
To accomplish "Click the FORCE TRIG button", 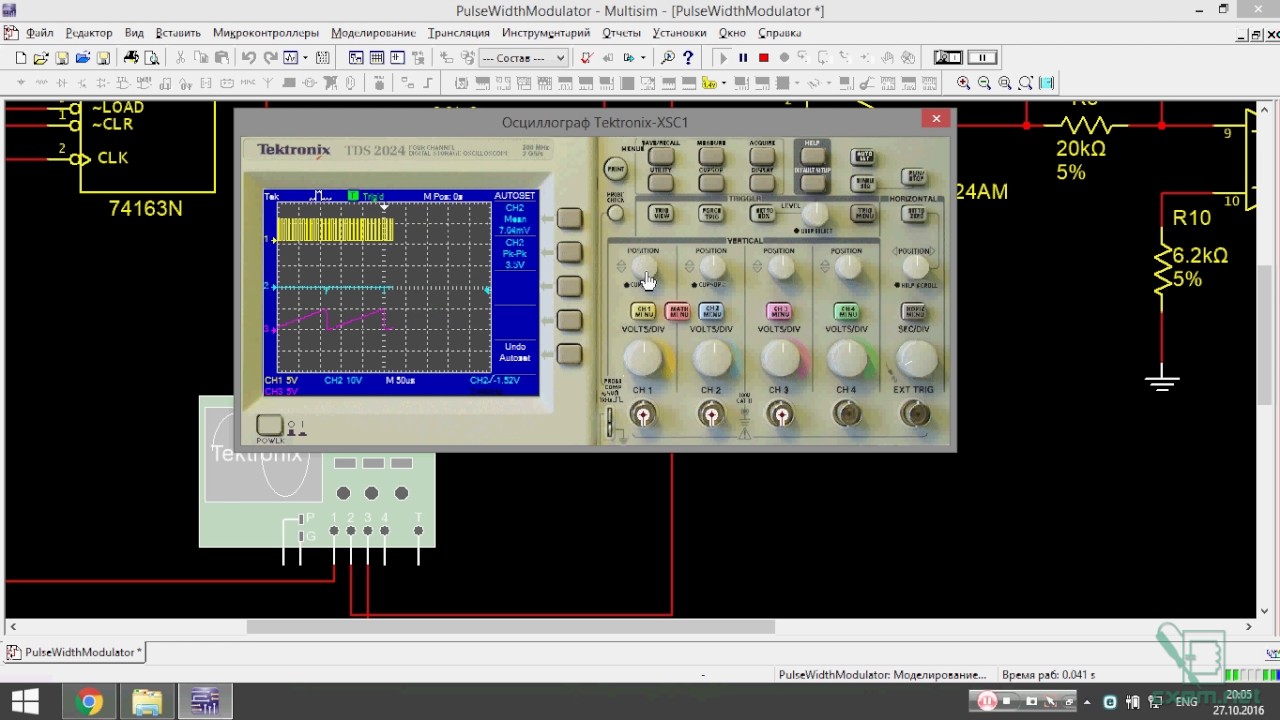I will point(711,213).
